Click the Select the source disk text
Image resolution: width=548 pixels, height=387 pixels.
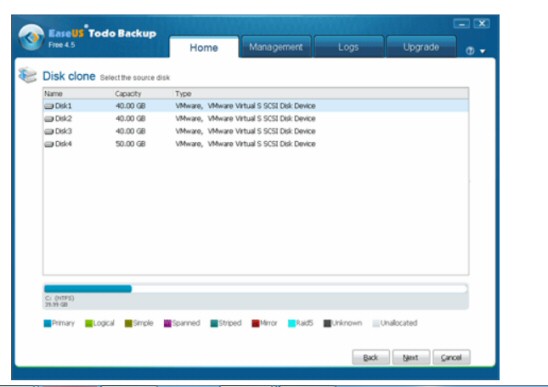point(135,78)
